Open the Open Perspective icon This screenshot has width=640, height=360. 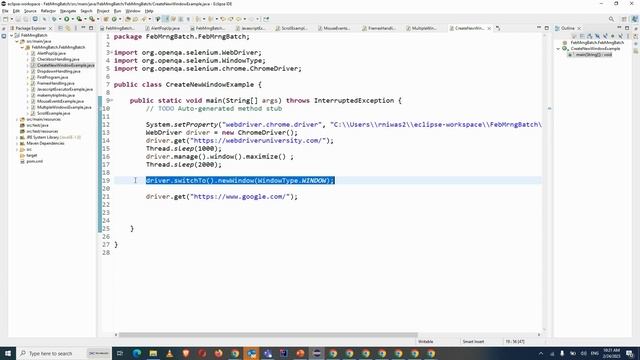tap(624, 19)
